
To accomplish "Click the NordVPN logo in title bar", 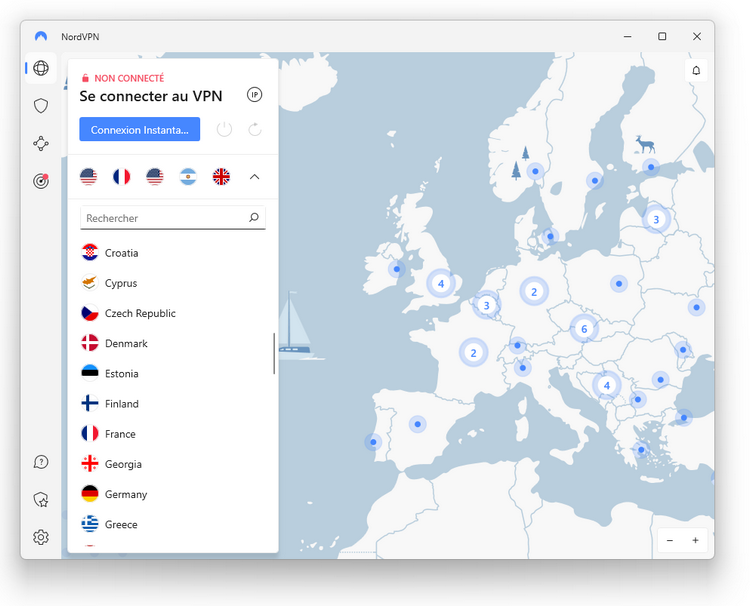I will (41, 36).
